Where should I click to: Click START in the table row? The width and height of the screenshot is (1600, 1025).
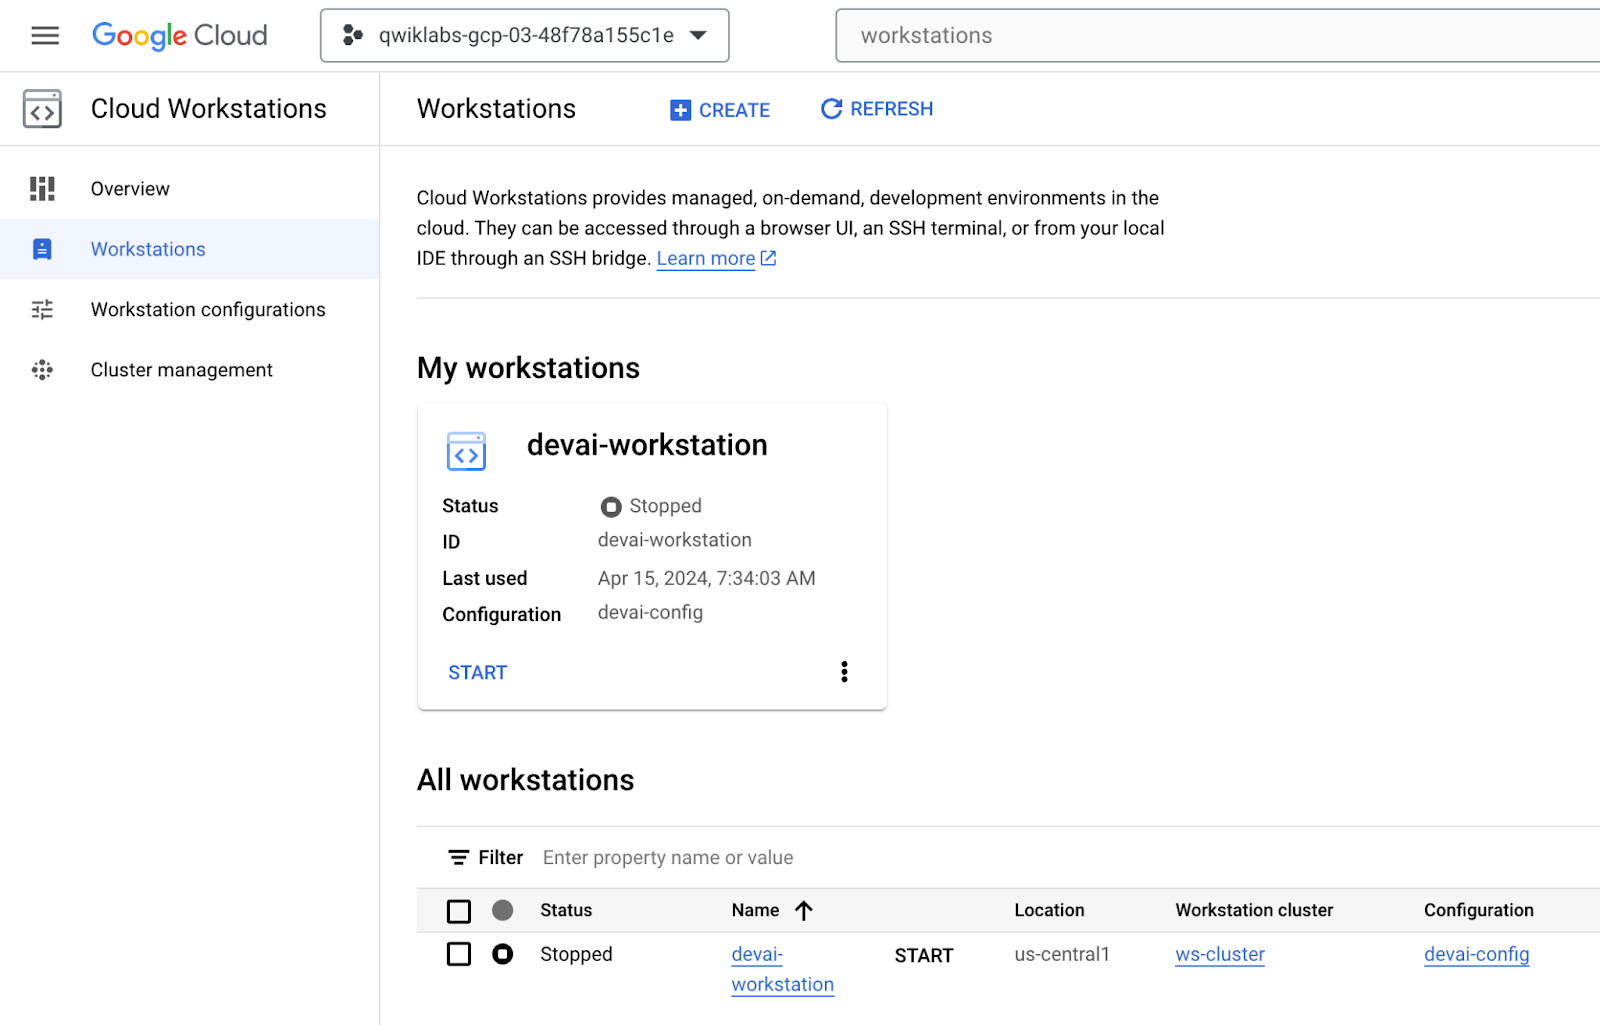click(x=924, y=956)
